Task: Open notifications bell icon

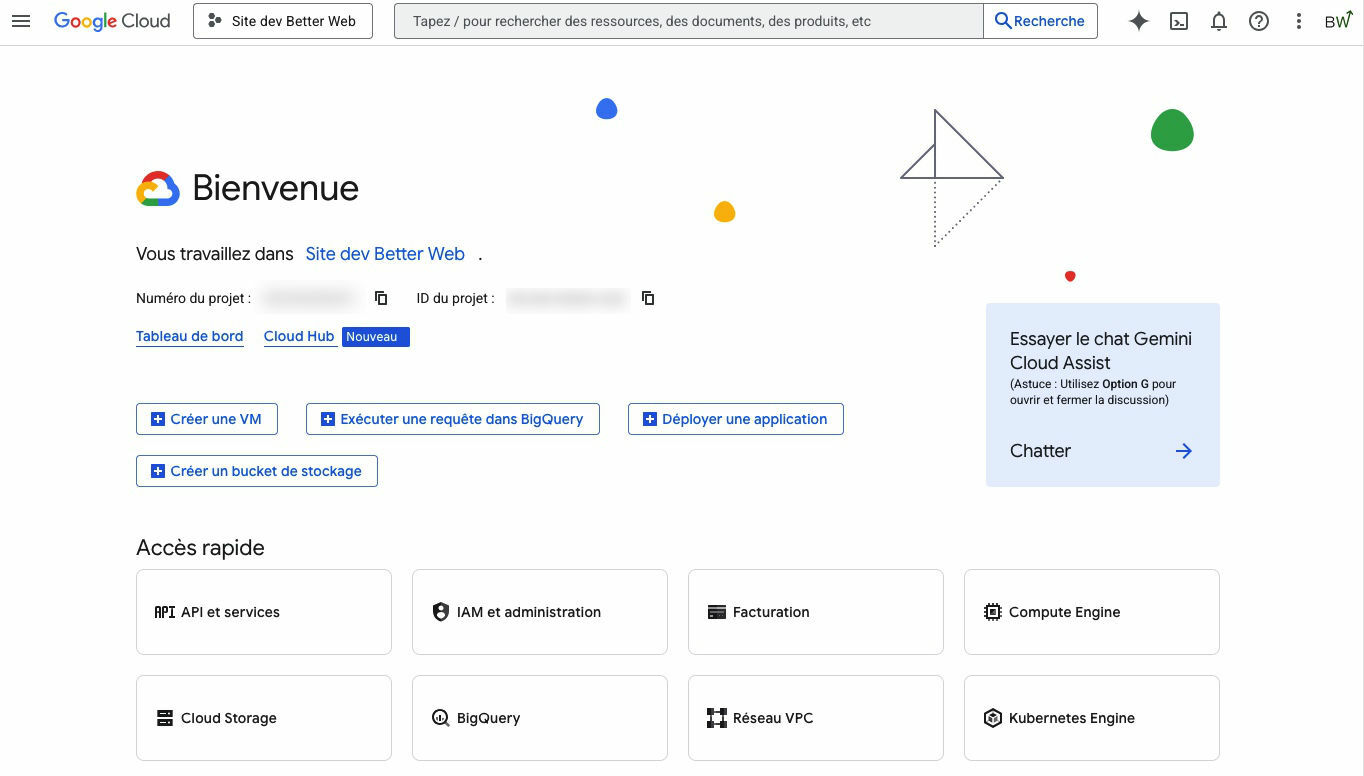Action: pyautogui.click(x=1219, y=21)
